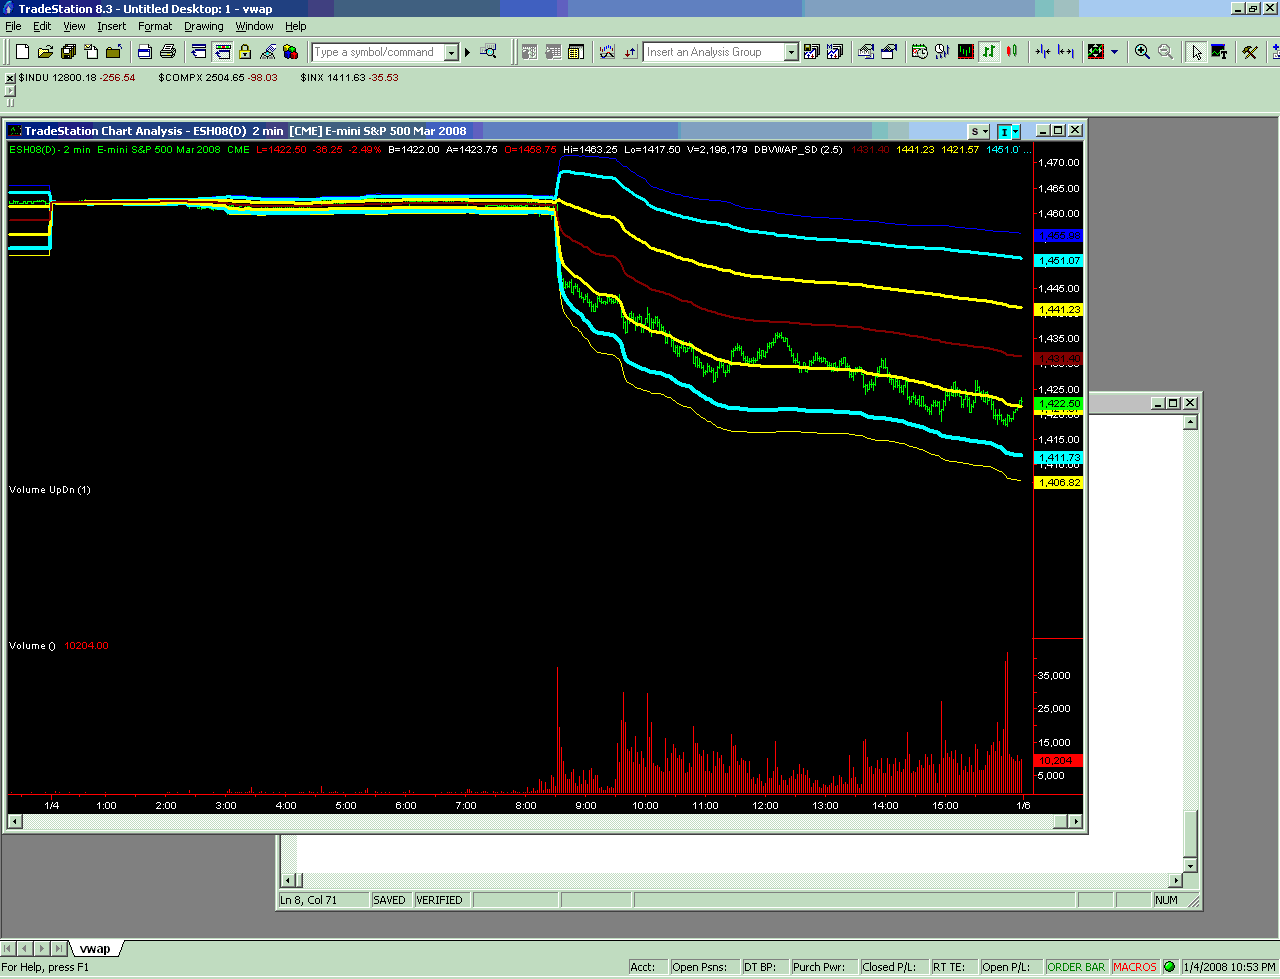Open a file with the folder icon

[x=46, y=52]
